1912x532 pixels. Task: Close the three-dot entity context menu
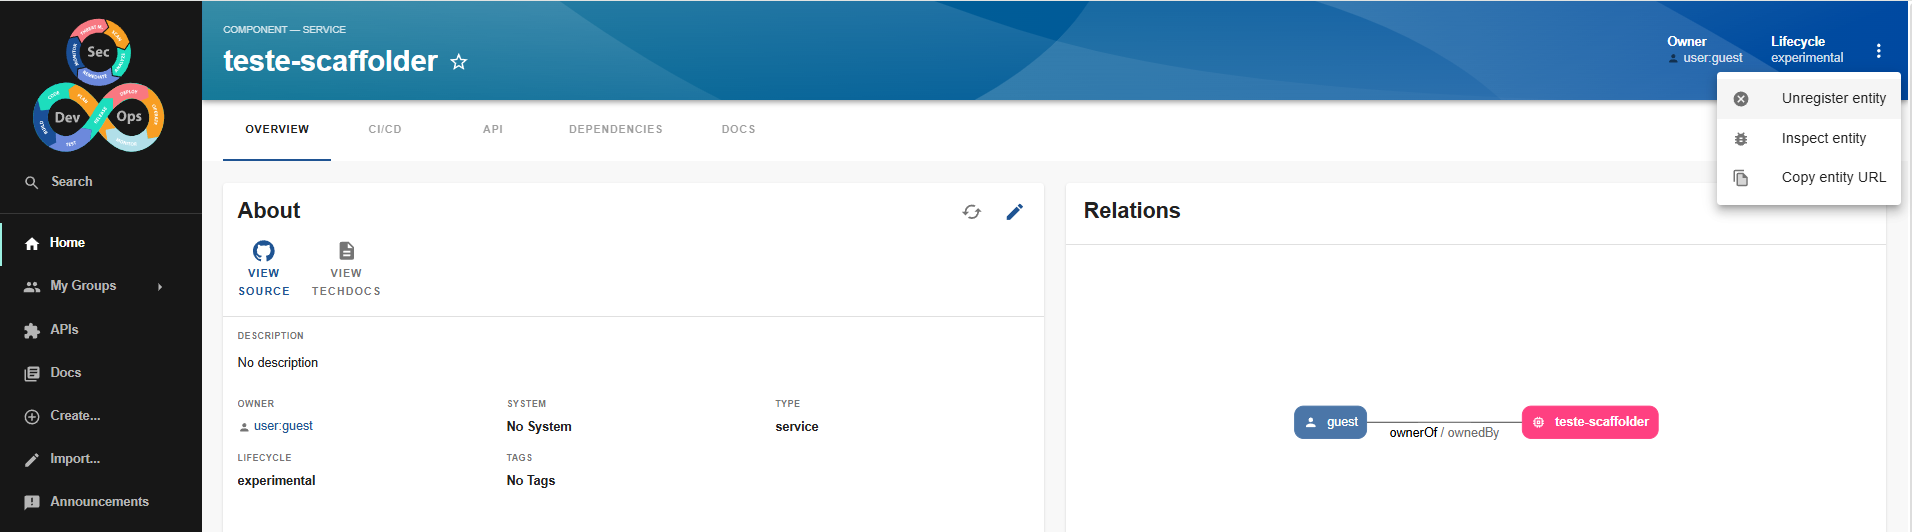point(1878,51)
